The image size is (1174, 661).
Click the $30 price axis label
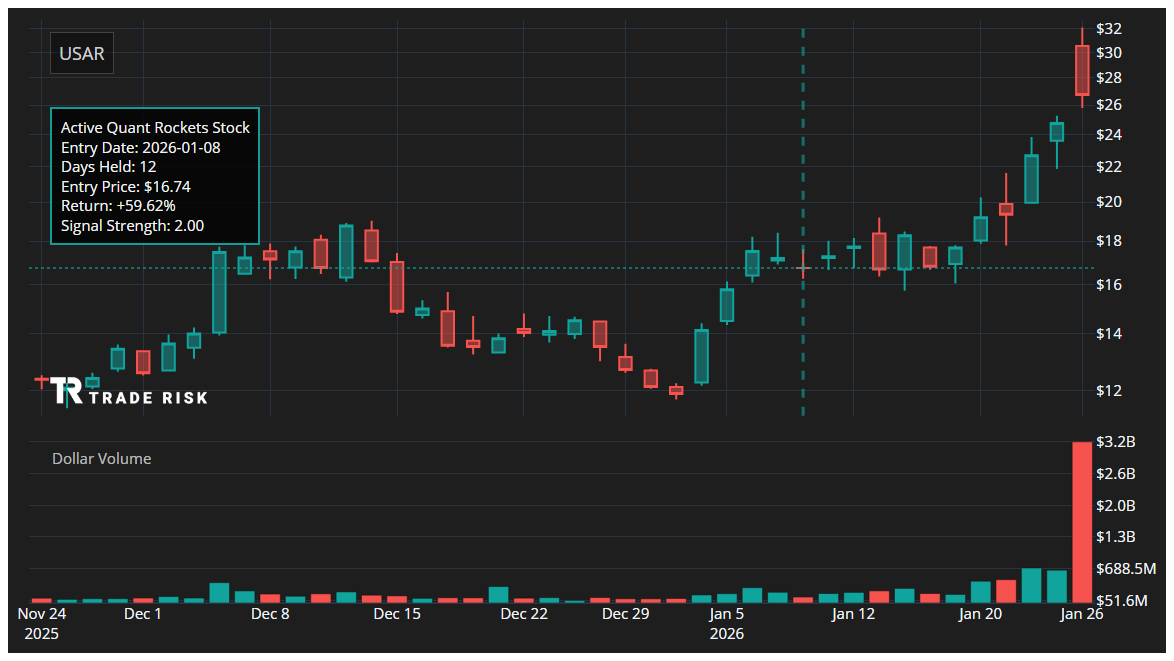coord(1109,52)
